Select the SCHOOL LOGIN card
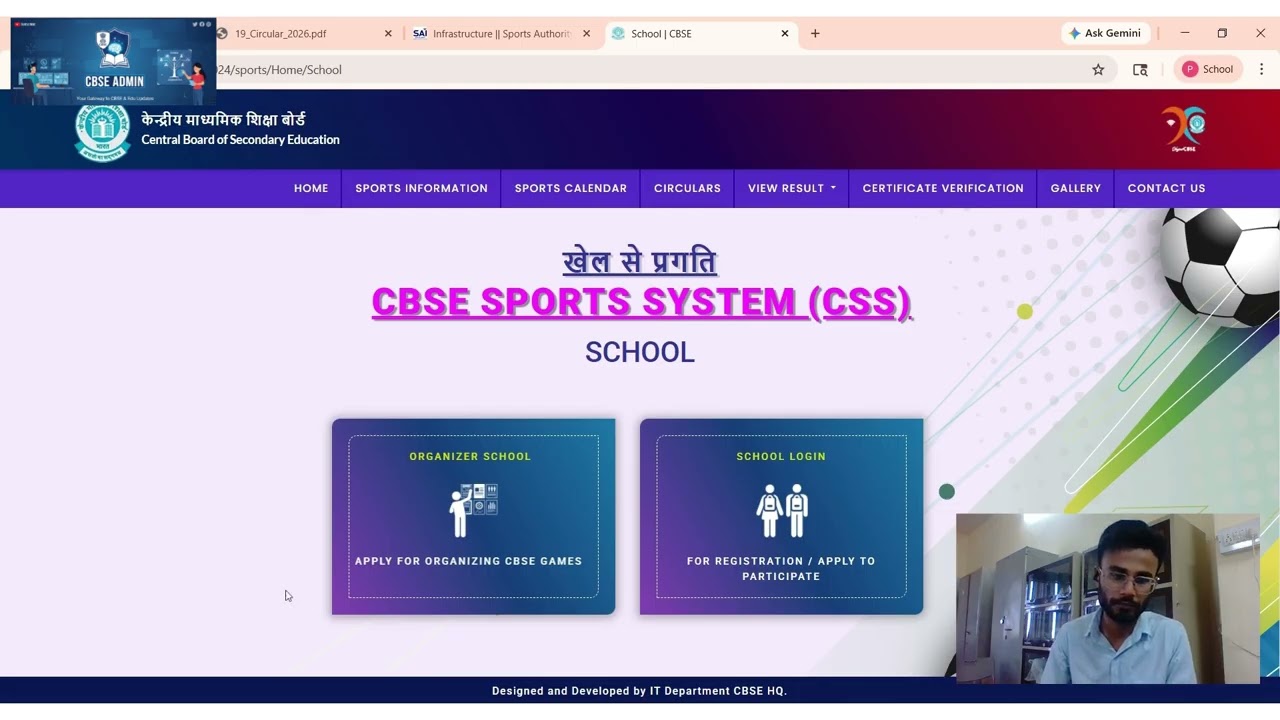1280x720 pixels. 781,516
